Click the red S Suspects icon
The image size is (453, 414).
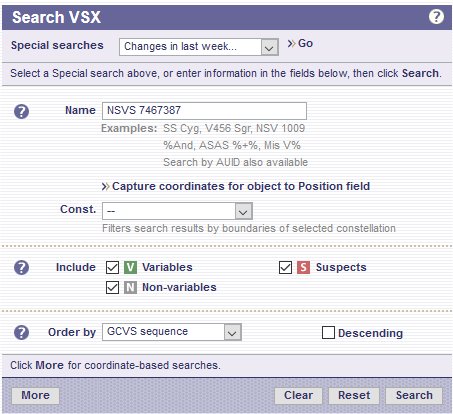coord(303,267)
